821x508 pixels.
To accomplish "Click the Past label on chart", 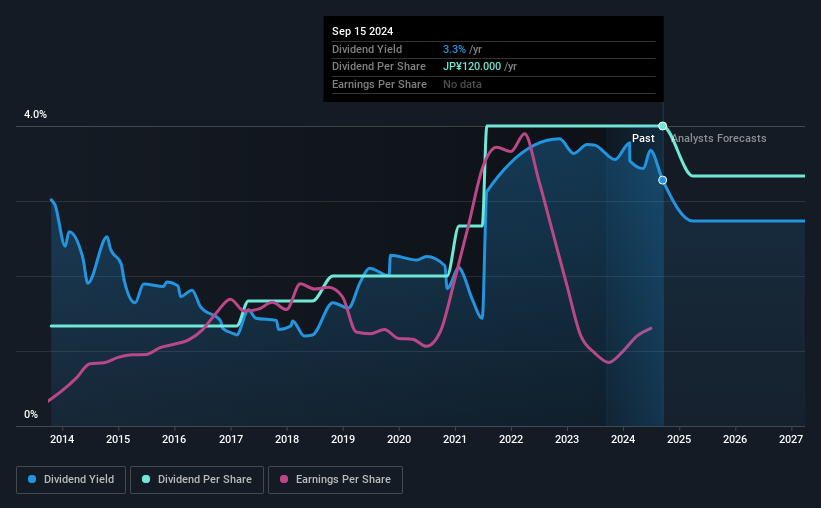I will (x=643, y=138).
